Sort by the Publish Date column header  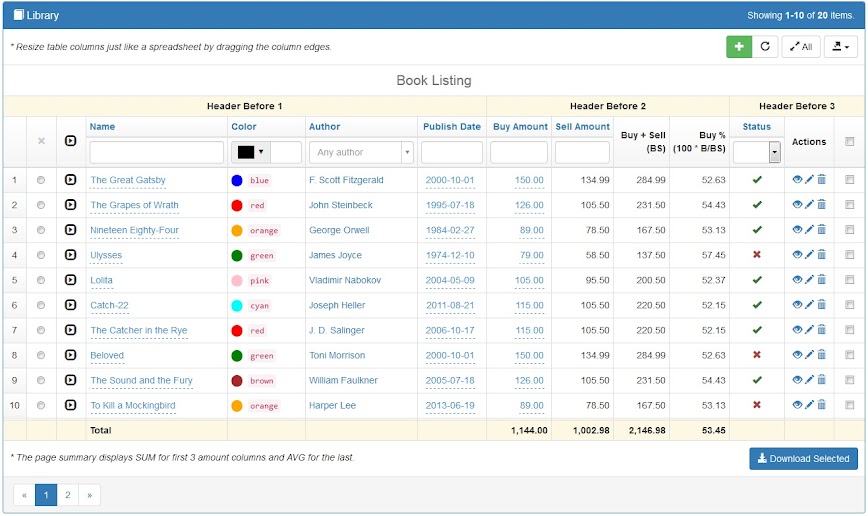click(x=451, y=127)
